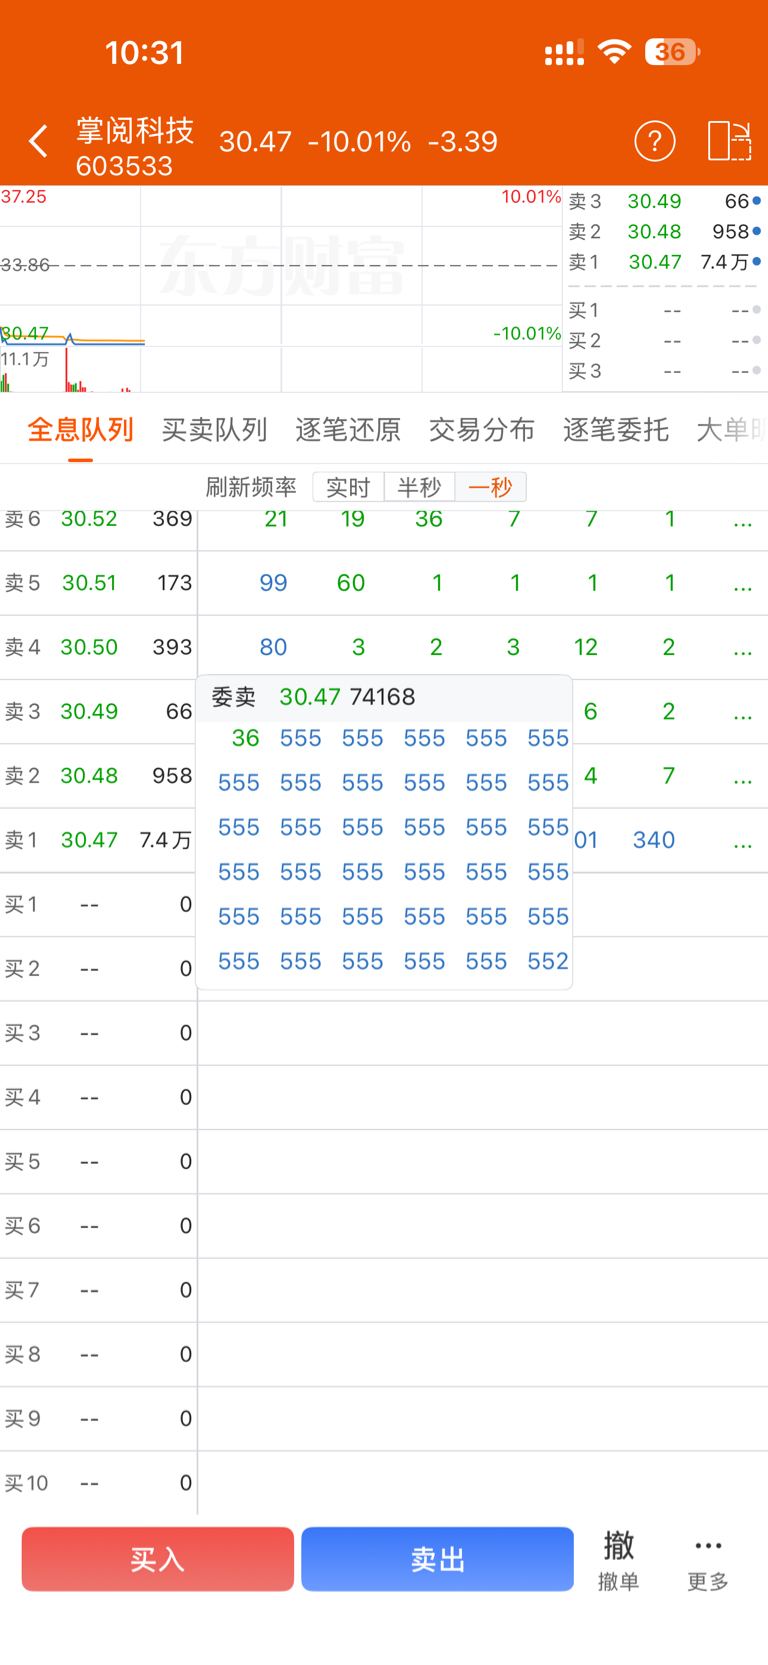Tap order 80 in 卖4 queue

pos(273,647)
